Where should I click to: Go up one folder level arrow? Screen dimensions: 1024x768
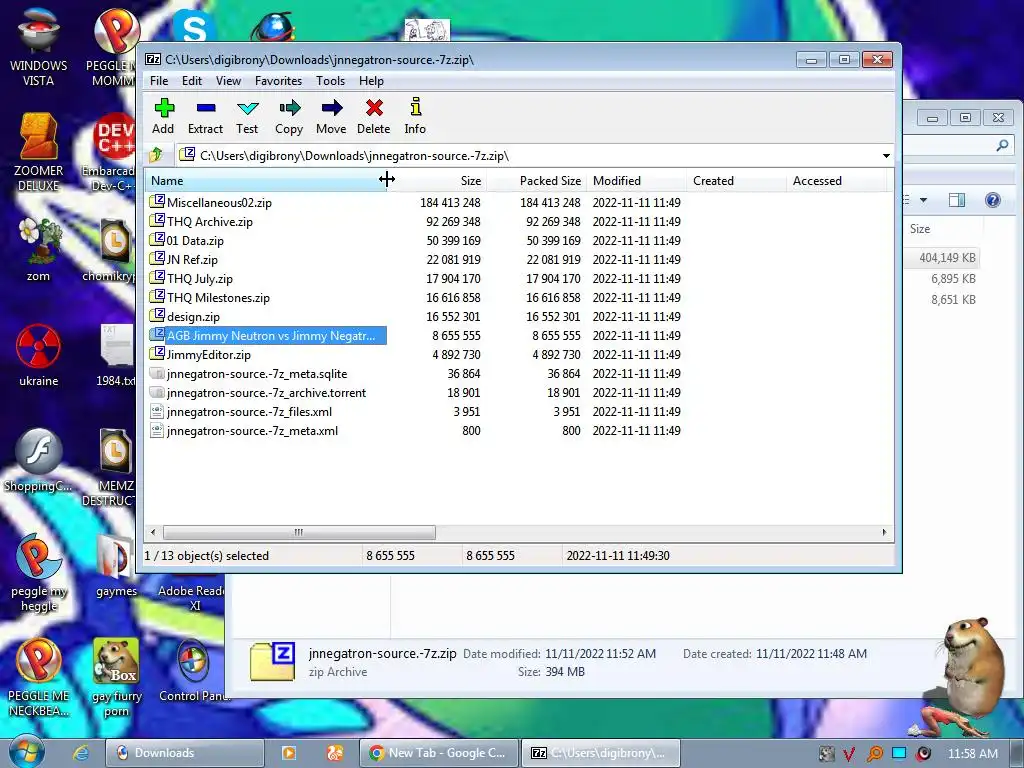point(156,155)
